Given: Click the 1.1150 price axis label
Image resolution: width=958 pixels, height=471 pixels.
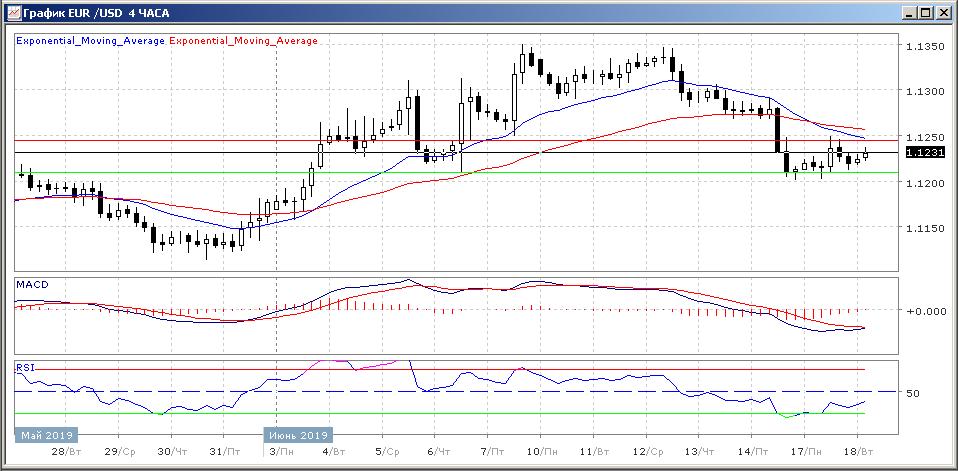Looking at the screenshot, I should 923,229.
